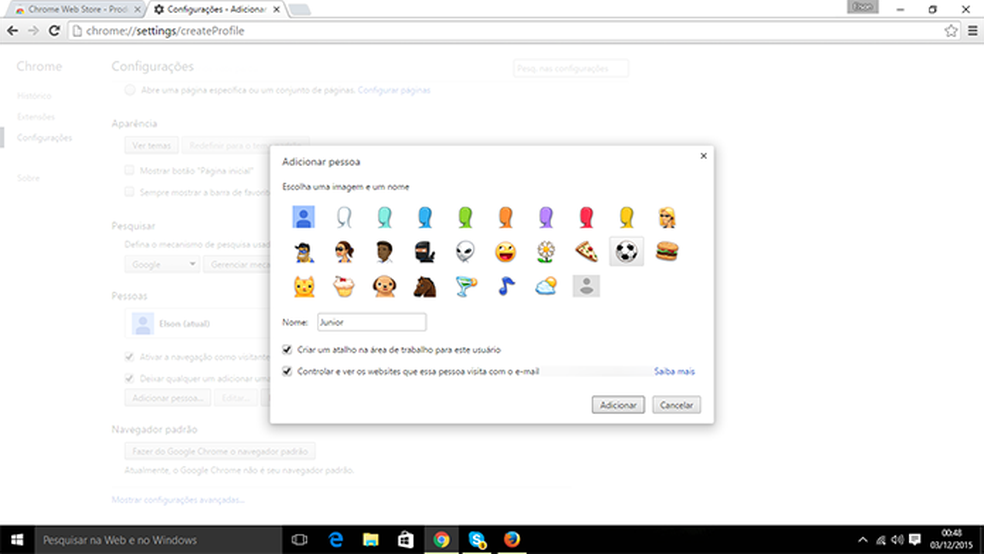Choose the dog avatar
This screenshot has height=554, width=984.
tap(384, 286)
